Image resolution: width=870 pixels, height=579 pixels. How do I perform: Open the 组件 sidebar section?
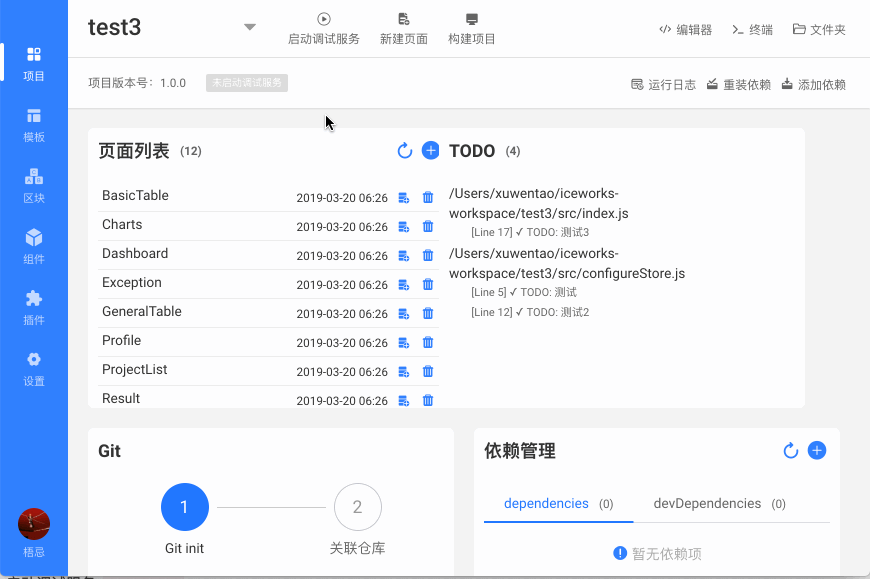[x=34, y=247]
